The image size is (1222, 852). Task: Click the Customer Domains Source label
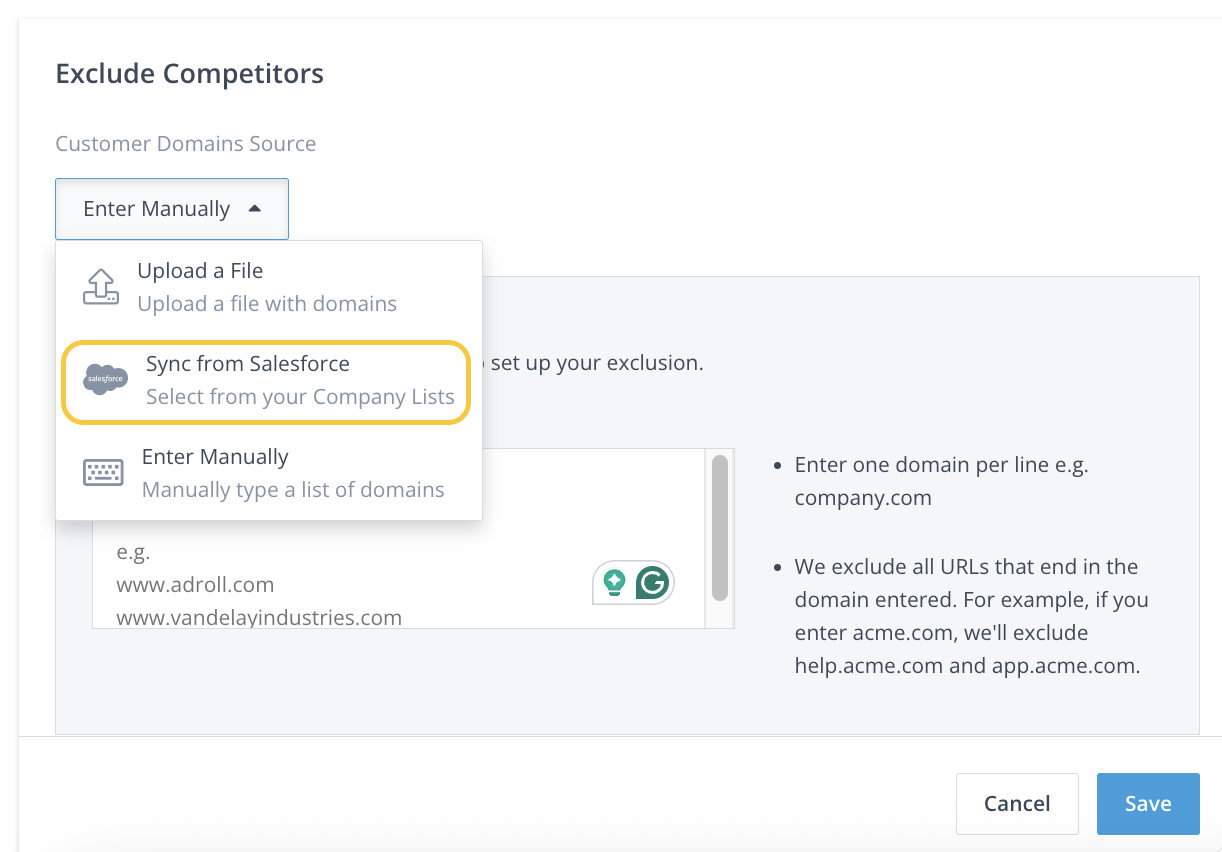point(185,143)
